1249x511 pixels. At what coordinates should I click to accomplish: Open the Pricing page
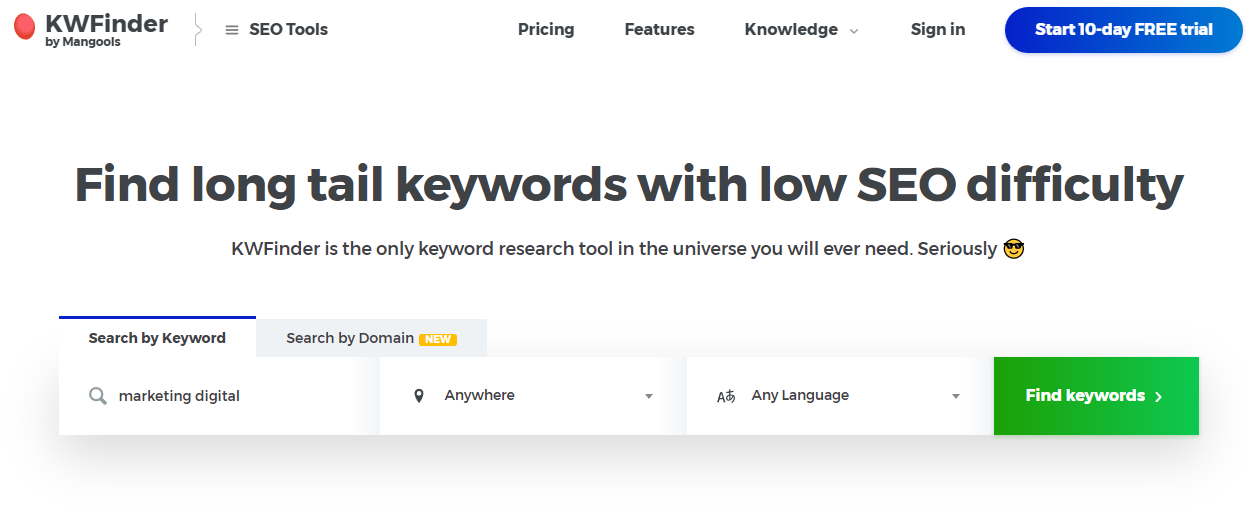coord(546,29)
